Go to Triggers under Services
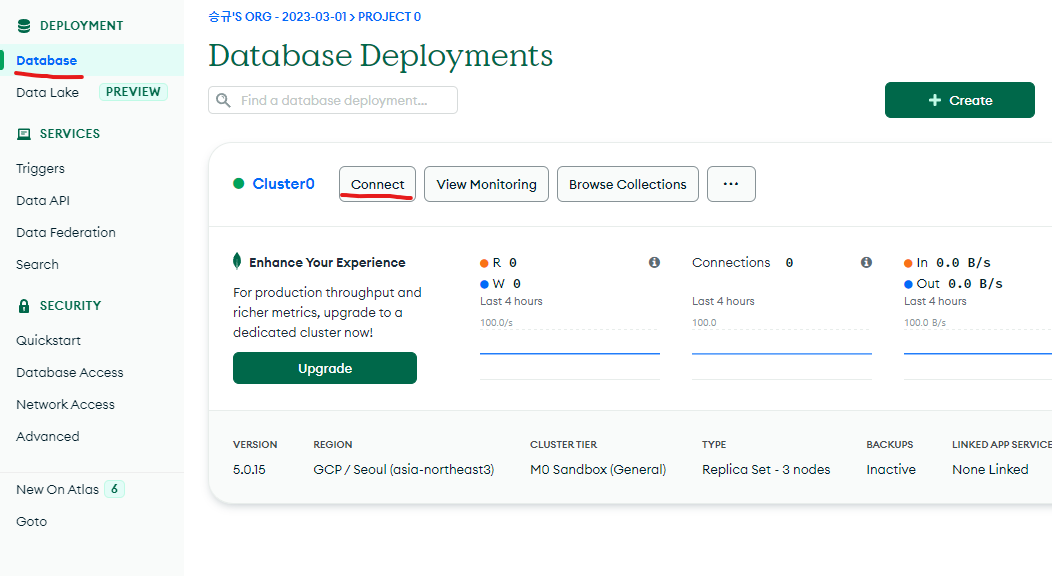1052x576 pixels. [x=40, y=168]
